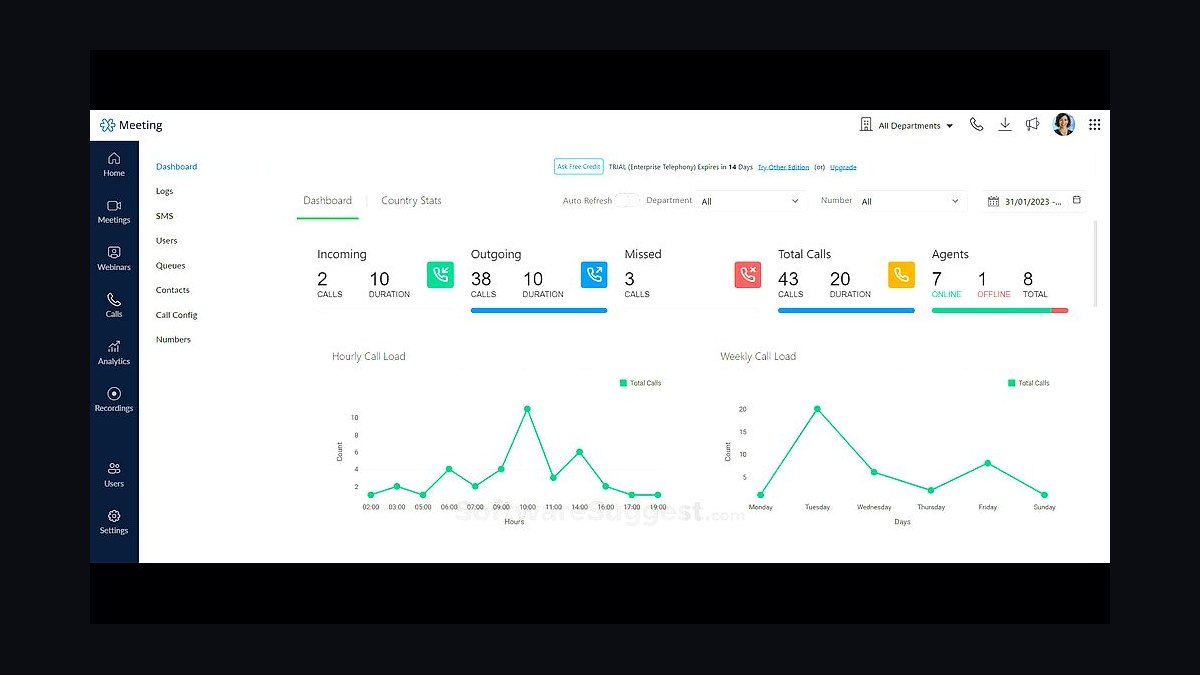Click the Meeting logo
Screen dimensions: 1200x675
131,125
